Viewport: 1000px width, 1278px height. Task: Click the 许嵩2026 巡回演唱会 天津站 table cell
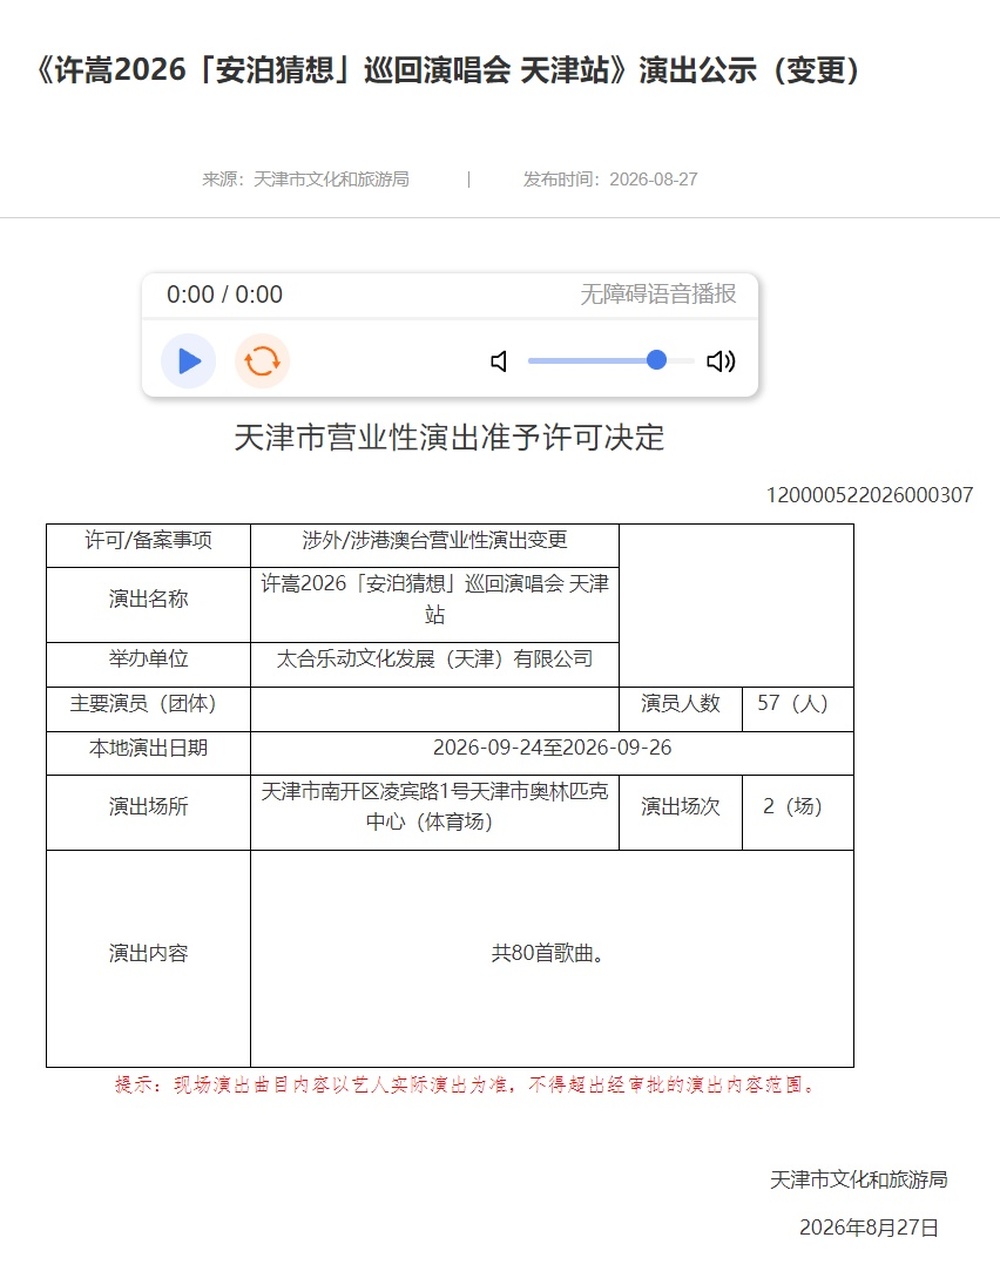coord(435,605)
